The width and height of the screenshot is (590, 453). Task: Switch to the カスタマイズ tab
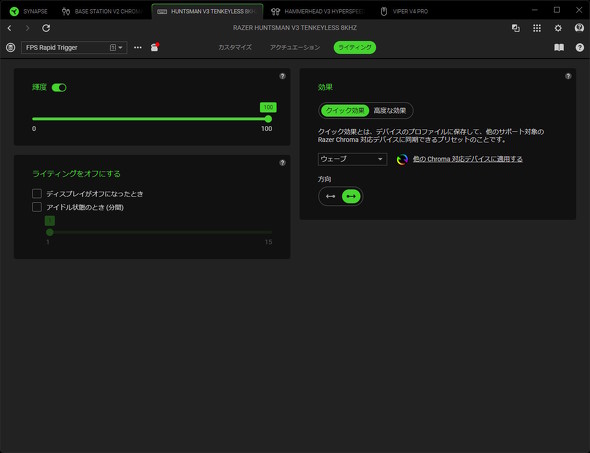235,47
